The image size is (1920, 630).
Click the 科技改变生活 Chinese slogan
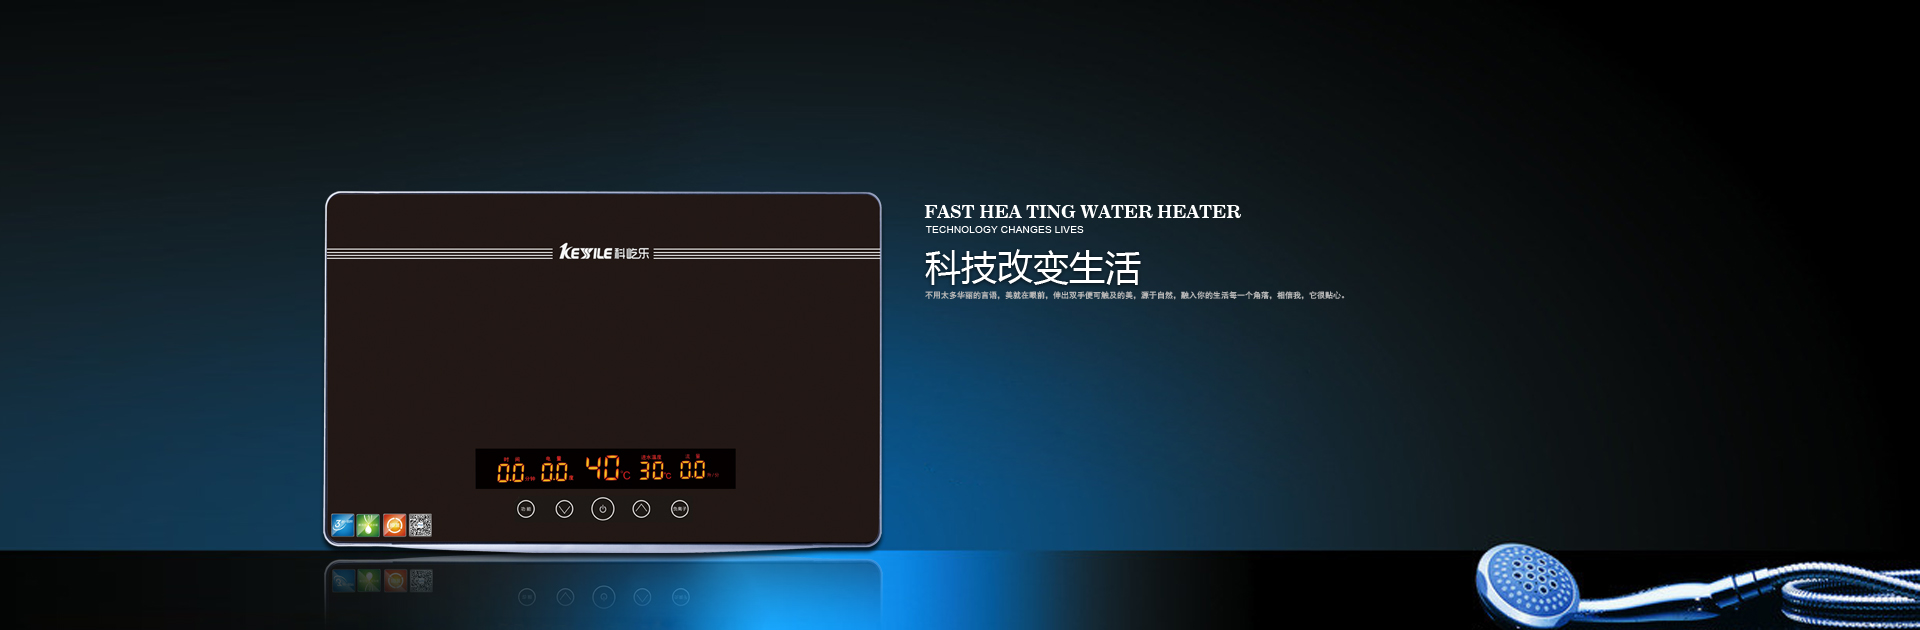pyautogui.click(x=1032, y=268)
